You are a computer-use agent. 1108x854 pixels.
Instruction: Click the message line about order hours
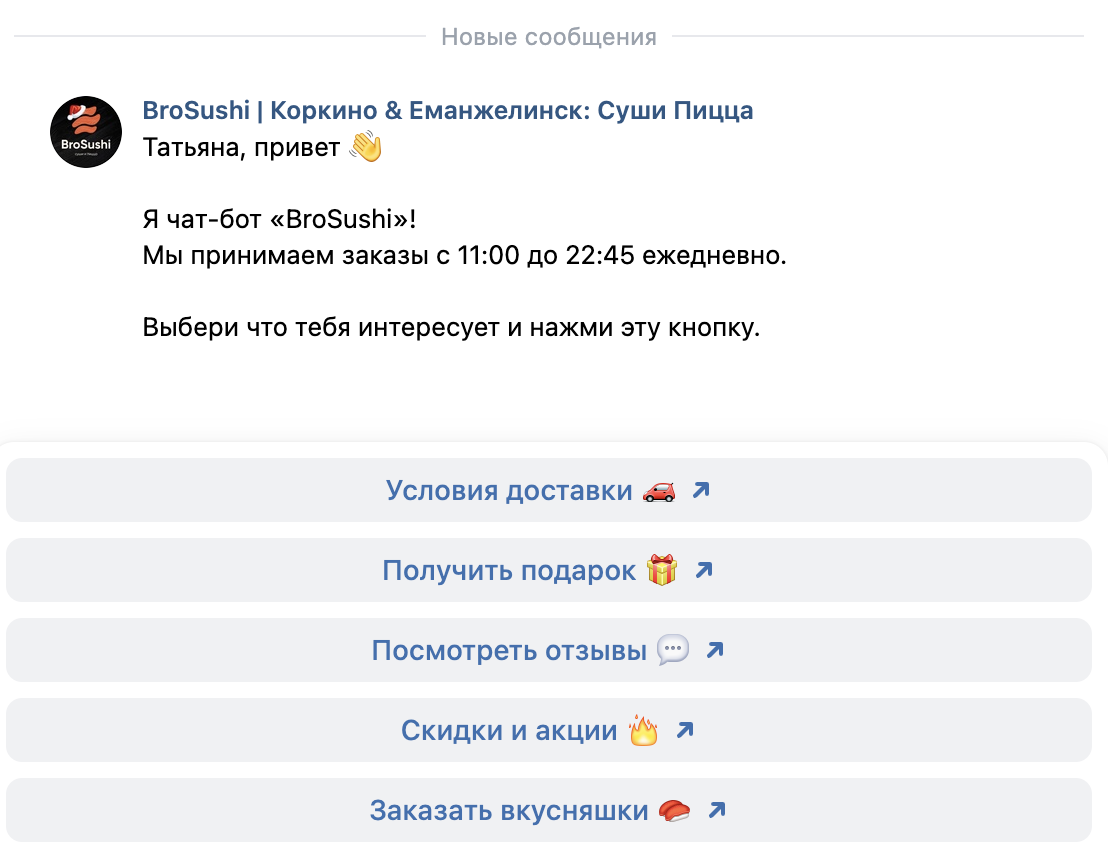coord(465,255)
